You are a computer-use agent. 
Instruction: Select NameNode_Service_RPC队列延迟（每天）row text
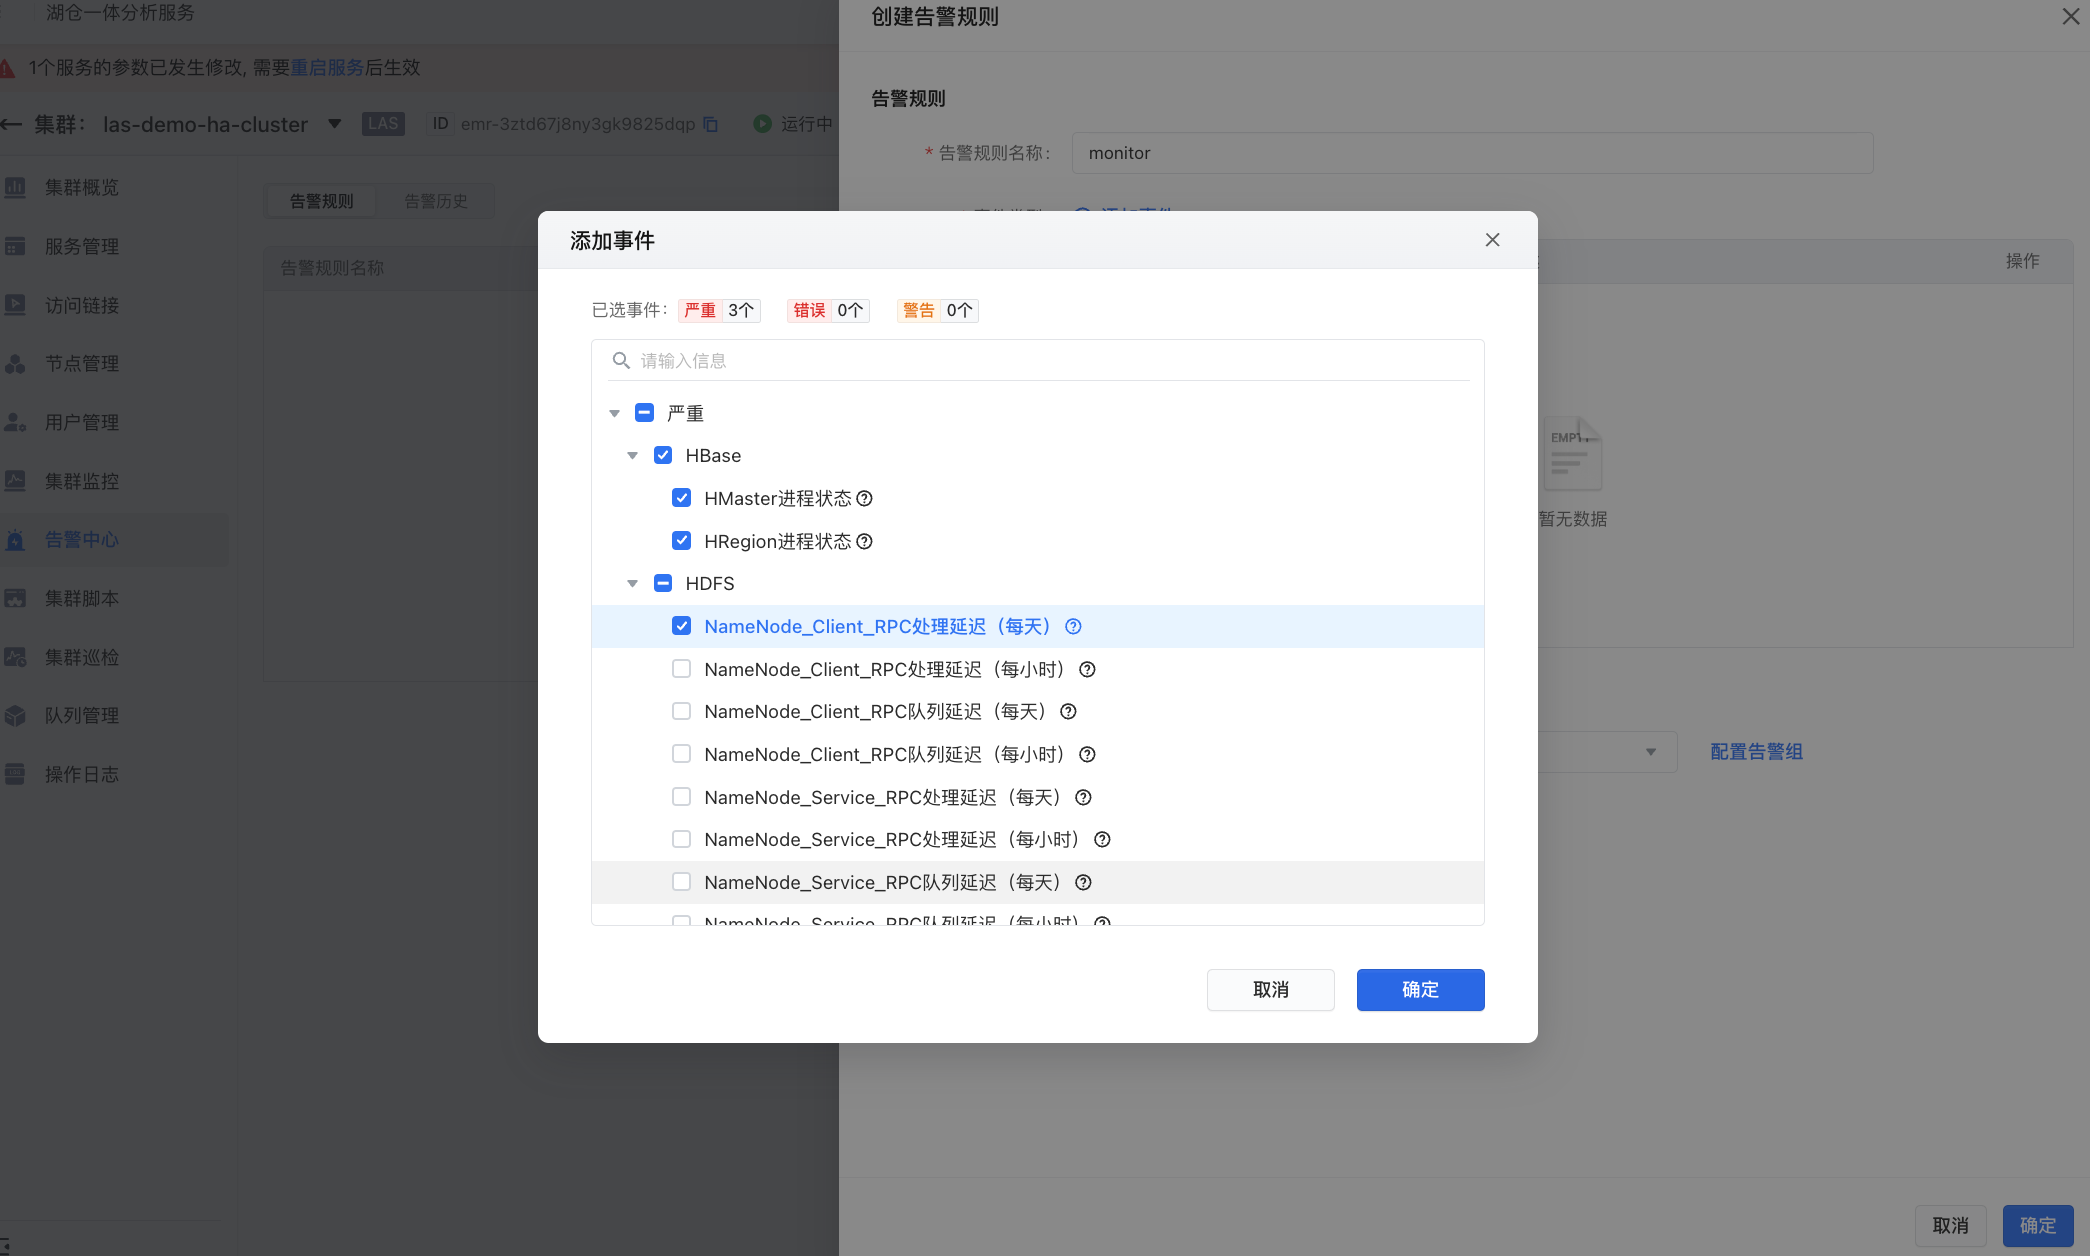[x=882, y=882]
